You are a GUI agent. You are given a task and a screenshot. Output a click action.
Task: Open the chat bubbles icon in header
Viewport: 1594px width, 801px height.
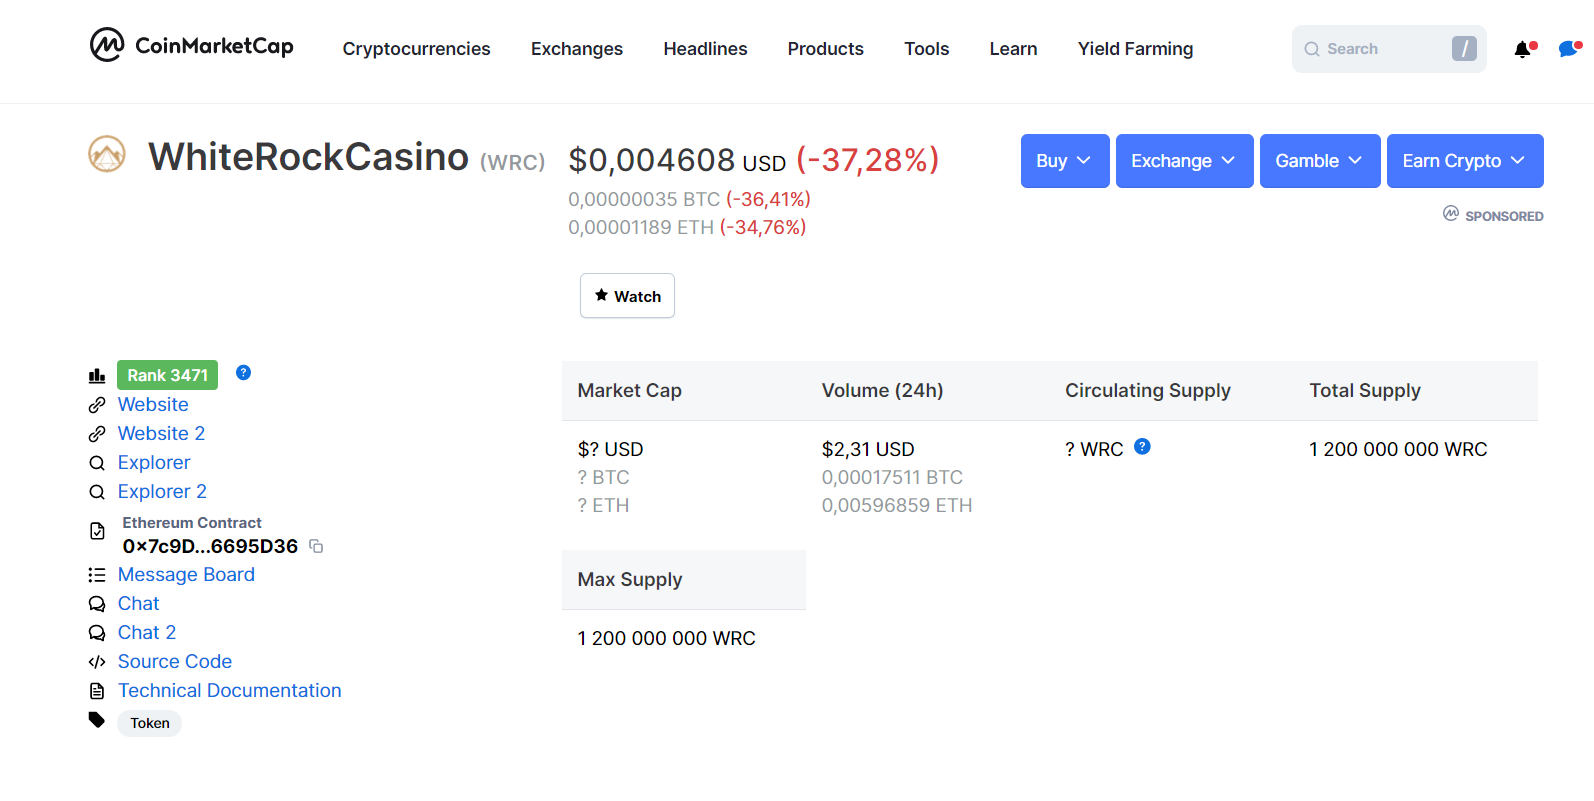coord(1568,49)
